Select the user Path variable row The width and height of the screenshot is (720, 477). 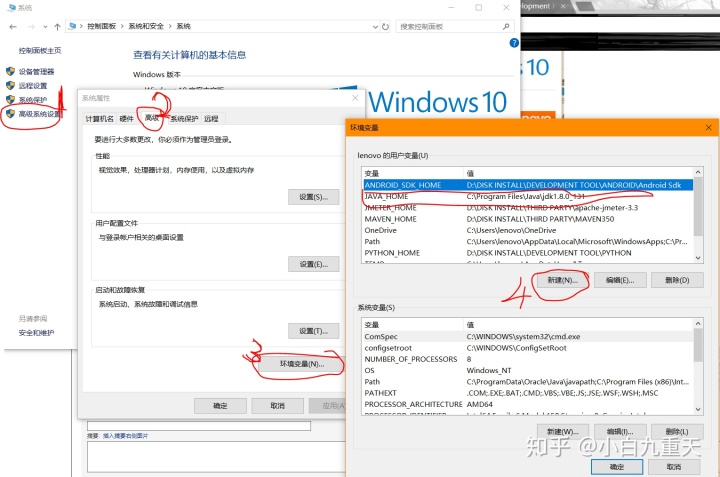tap(528, 241)
